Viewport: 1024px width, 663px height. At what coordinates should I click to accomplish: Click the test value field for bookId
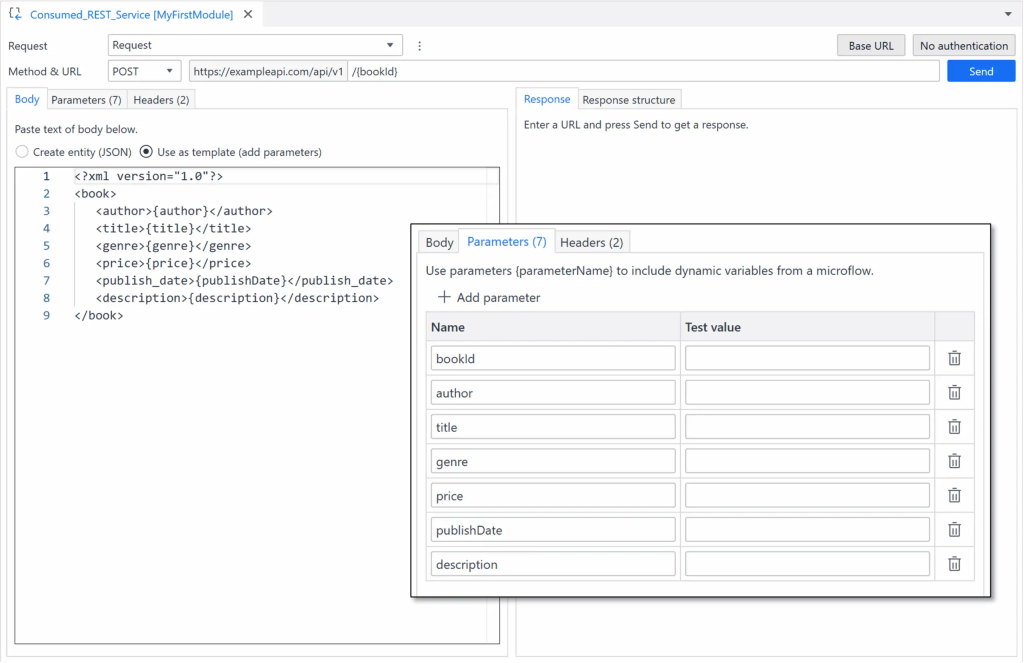[807, 359]
